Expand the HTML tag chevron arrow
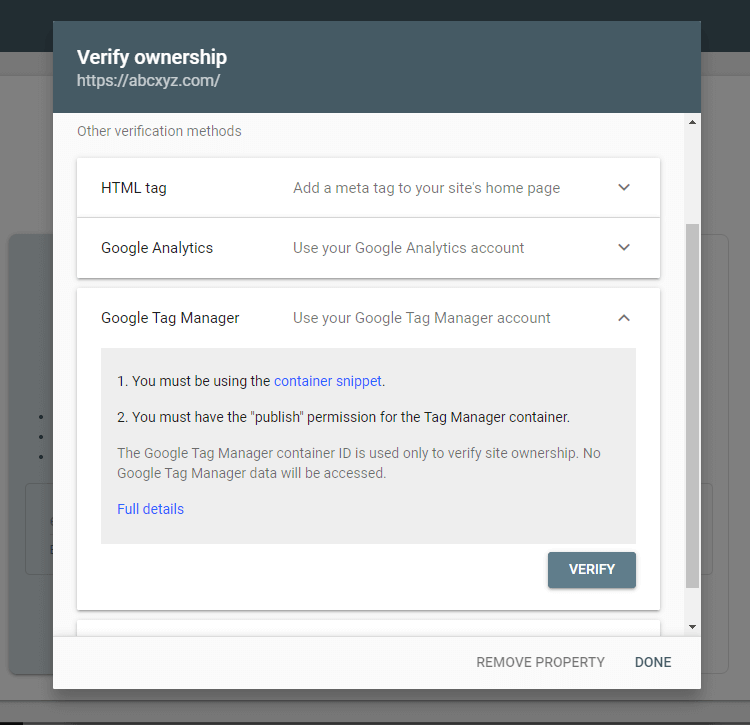This screenshot has width=750, height=725. pos(624,187)
